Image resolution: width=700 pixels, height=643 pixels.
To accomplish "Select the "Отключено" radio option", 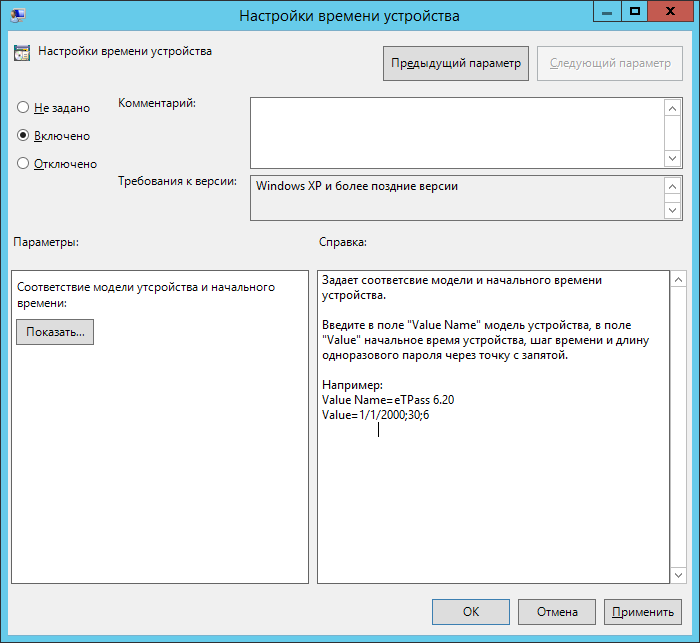I will [24, 164].
